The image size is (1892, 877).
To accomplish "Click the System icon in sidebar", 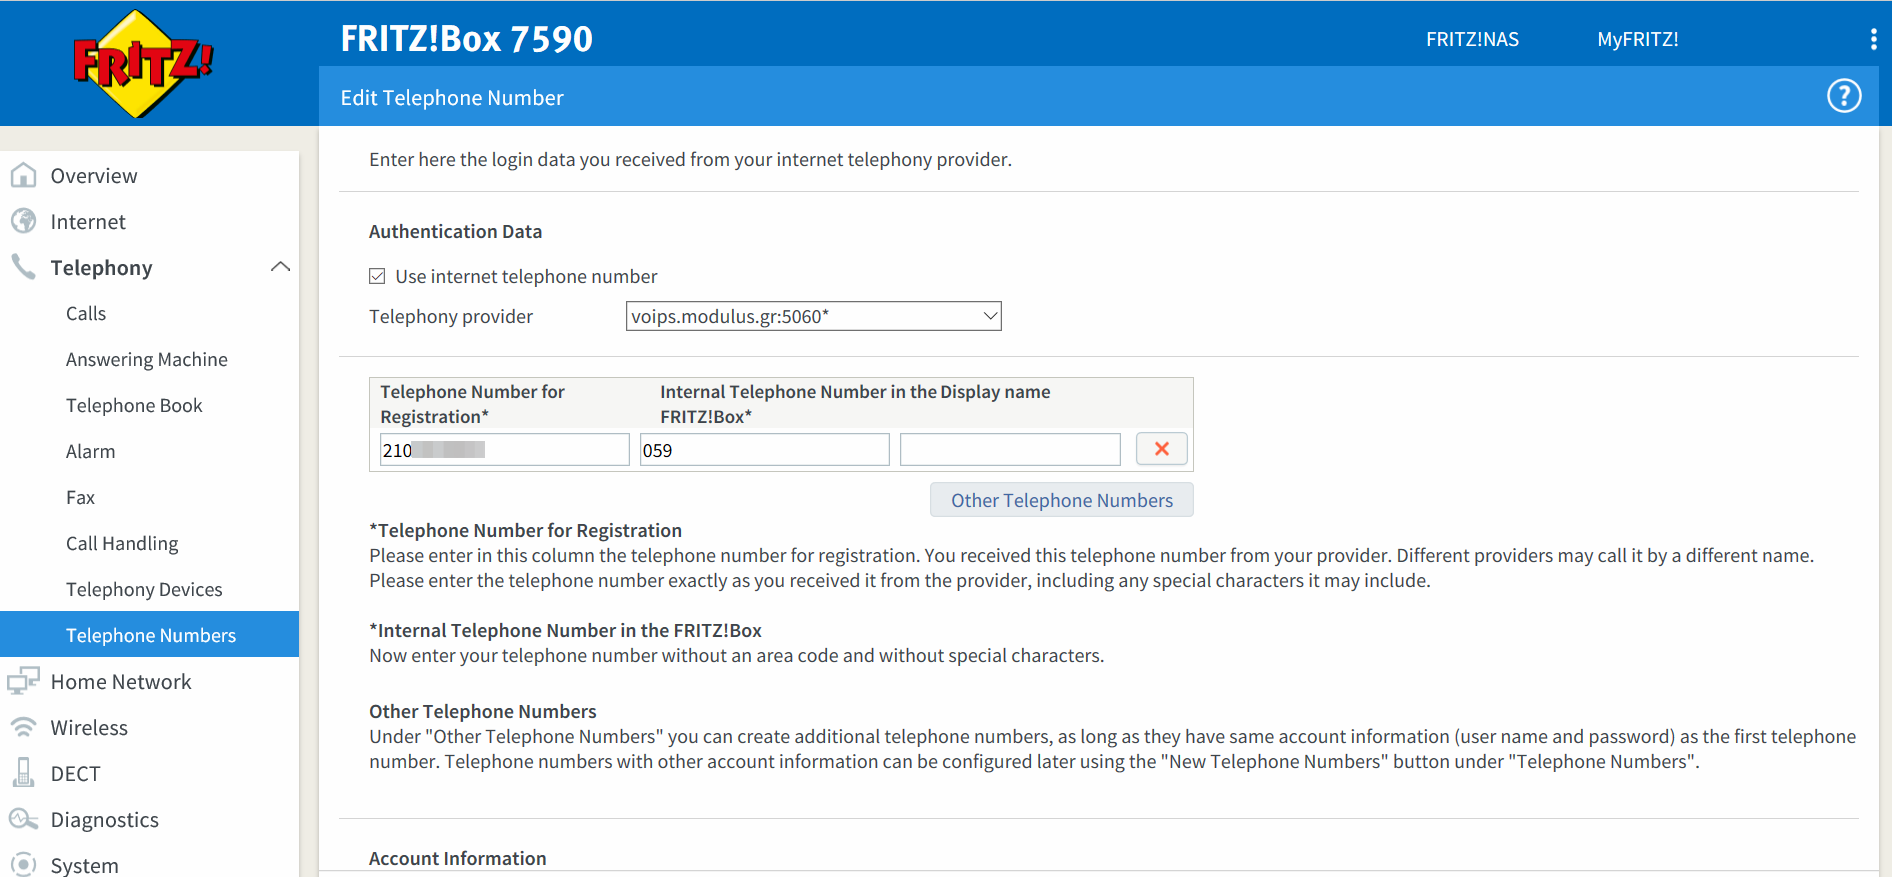I will coord(23,864).
